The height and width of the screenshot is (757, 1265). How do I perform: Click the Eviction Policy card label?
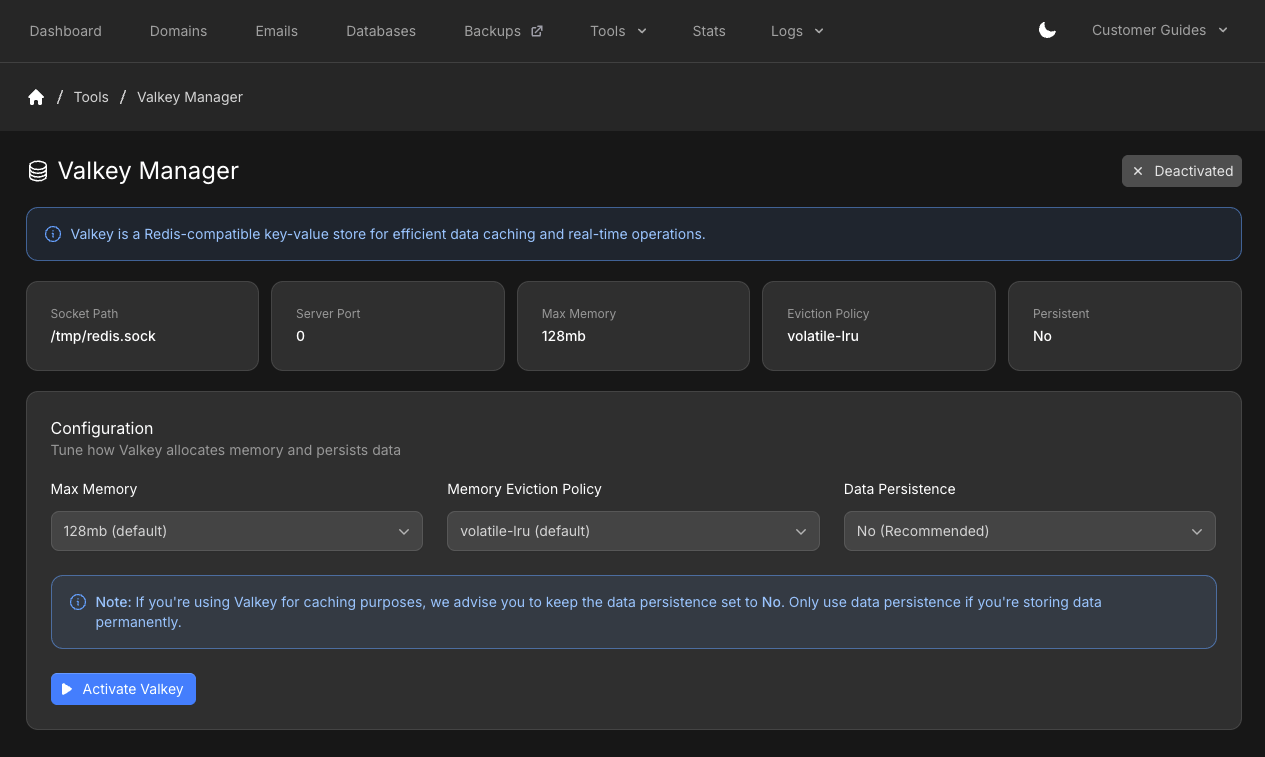point(828,314)
